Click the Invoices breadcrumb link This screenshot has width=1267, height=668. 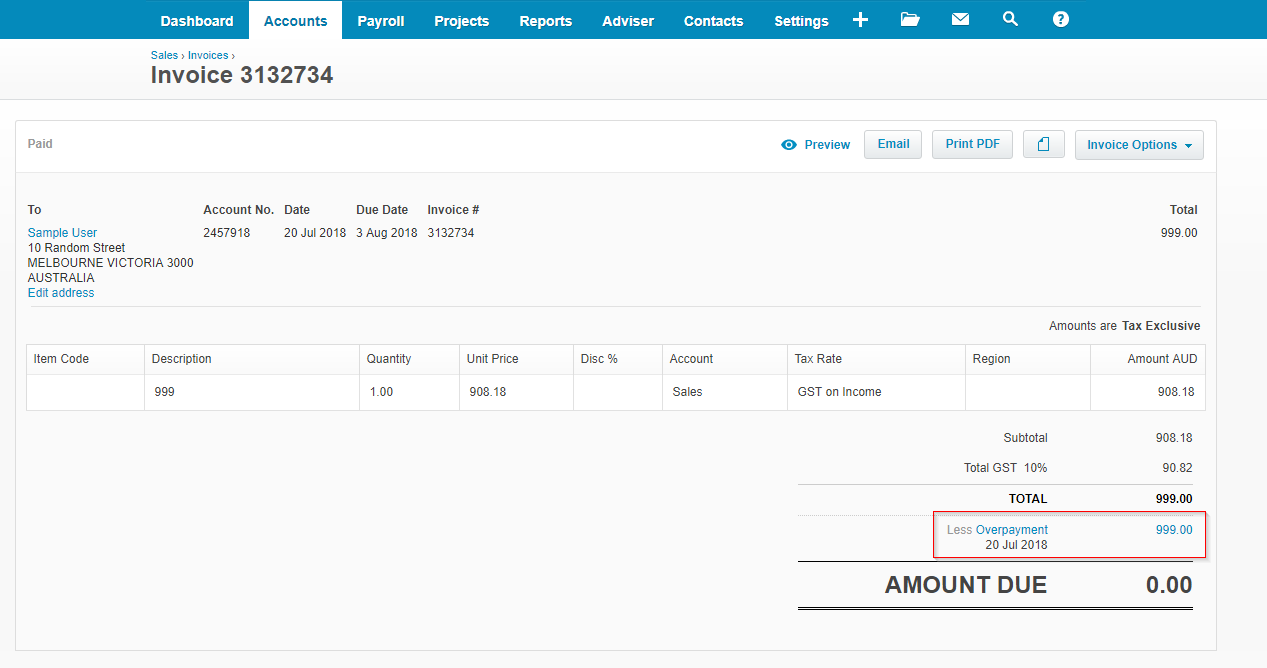[208, 56]
